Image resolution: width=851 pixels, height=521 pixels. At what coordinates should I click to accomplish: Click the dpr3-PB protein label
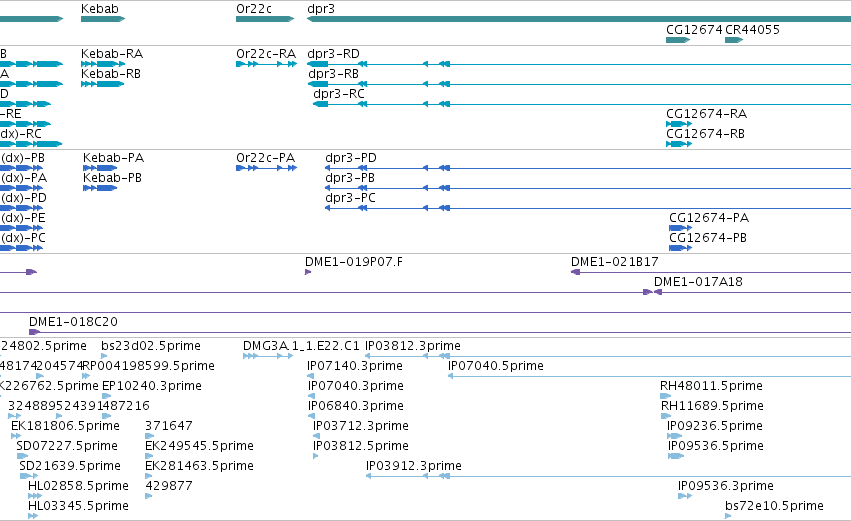[x=350, y=178]
